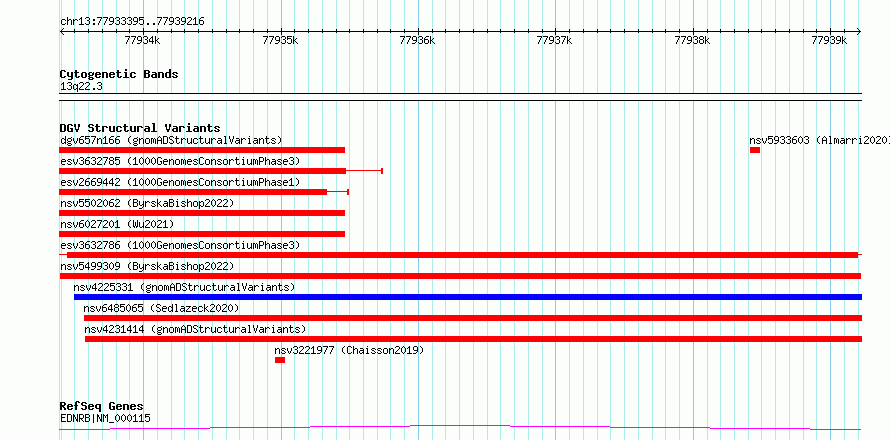890x440 pixels.
Task: Click the magenta EDNRB gene line
Action: tap(460, 427)
